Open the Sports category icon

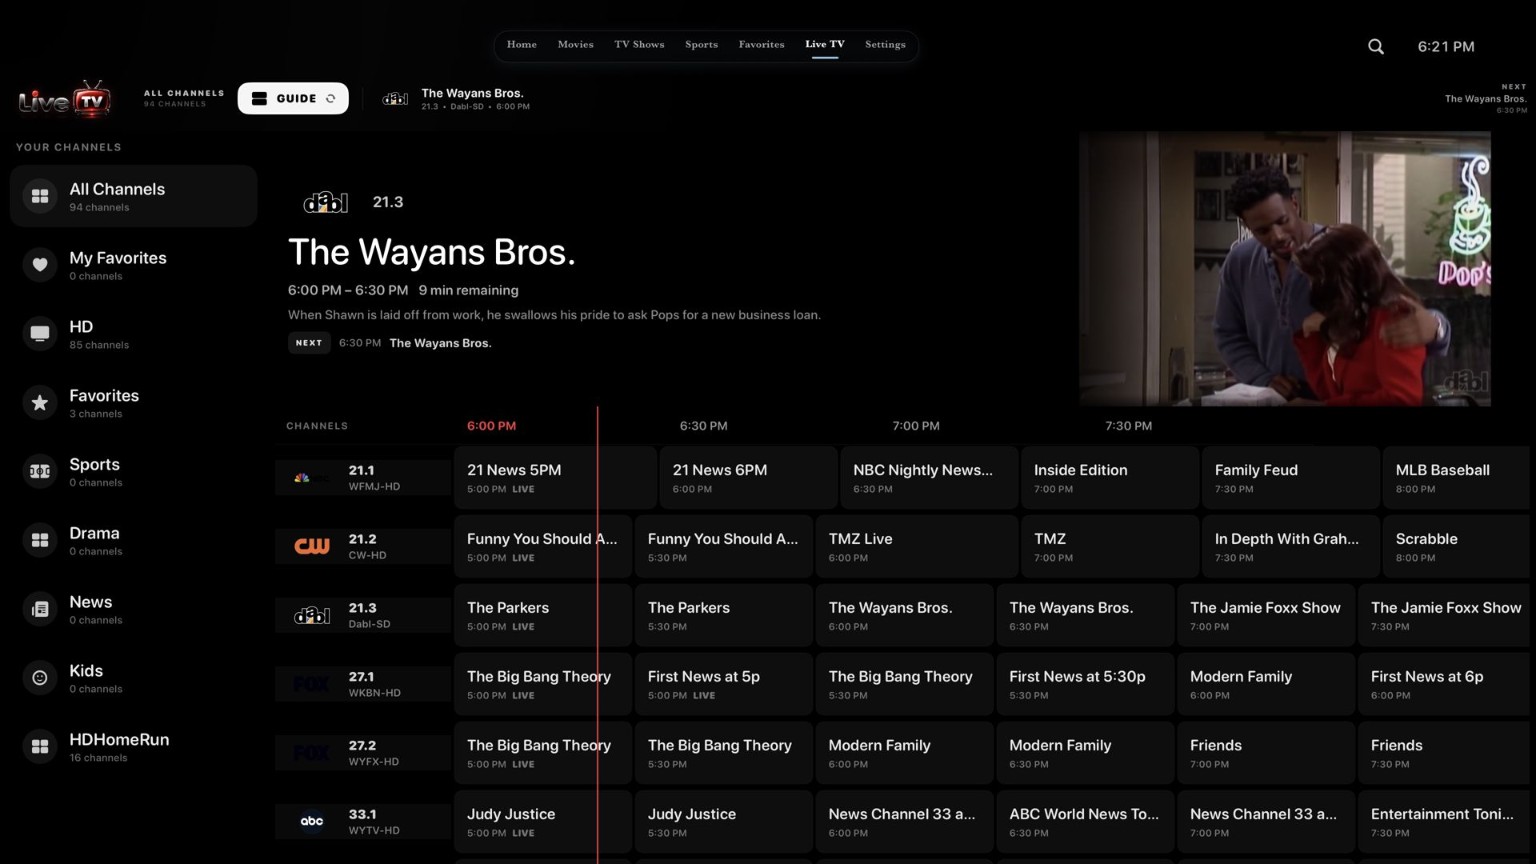click(40, 472)
